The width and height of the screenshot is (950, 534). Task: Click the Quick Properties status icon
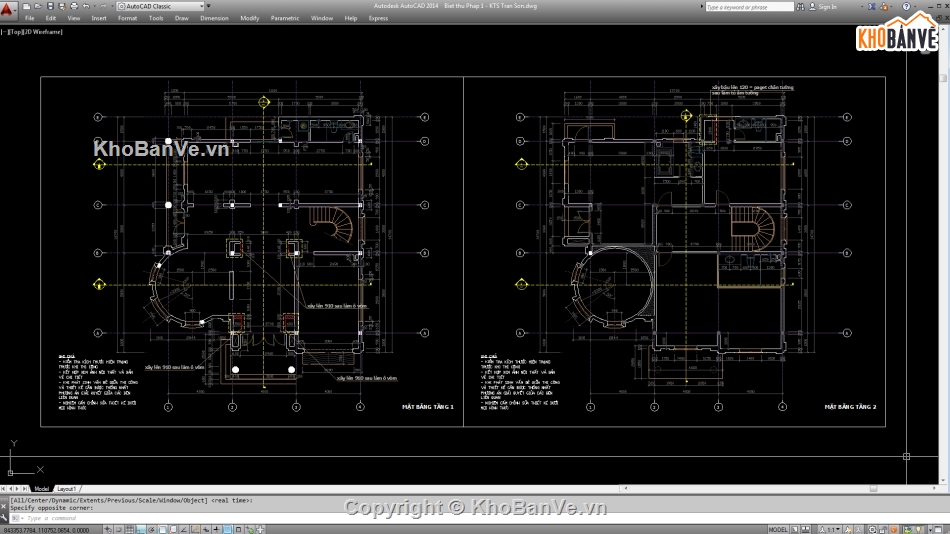coord(238,529)
